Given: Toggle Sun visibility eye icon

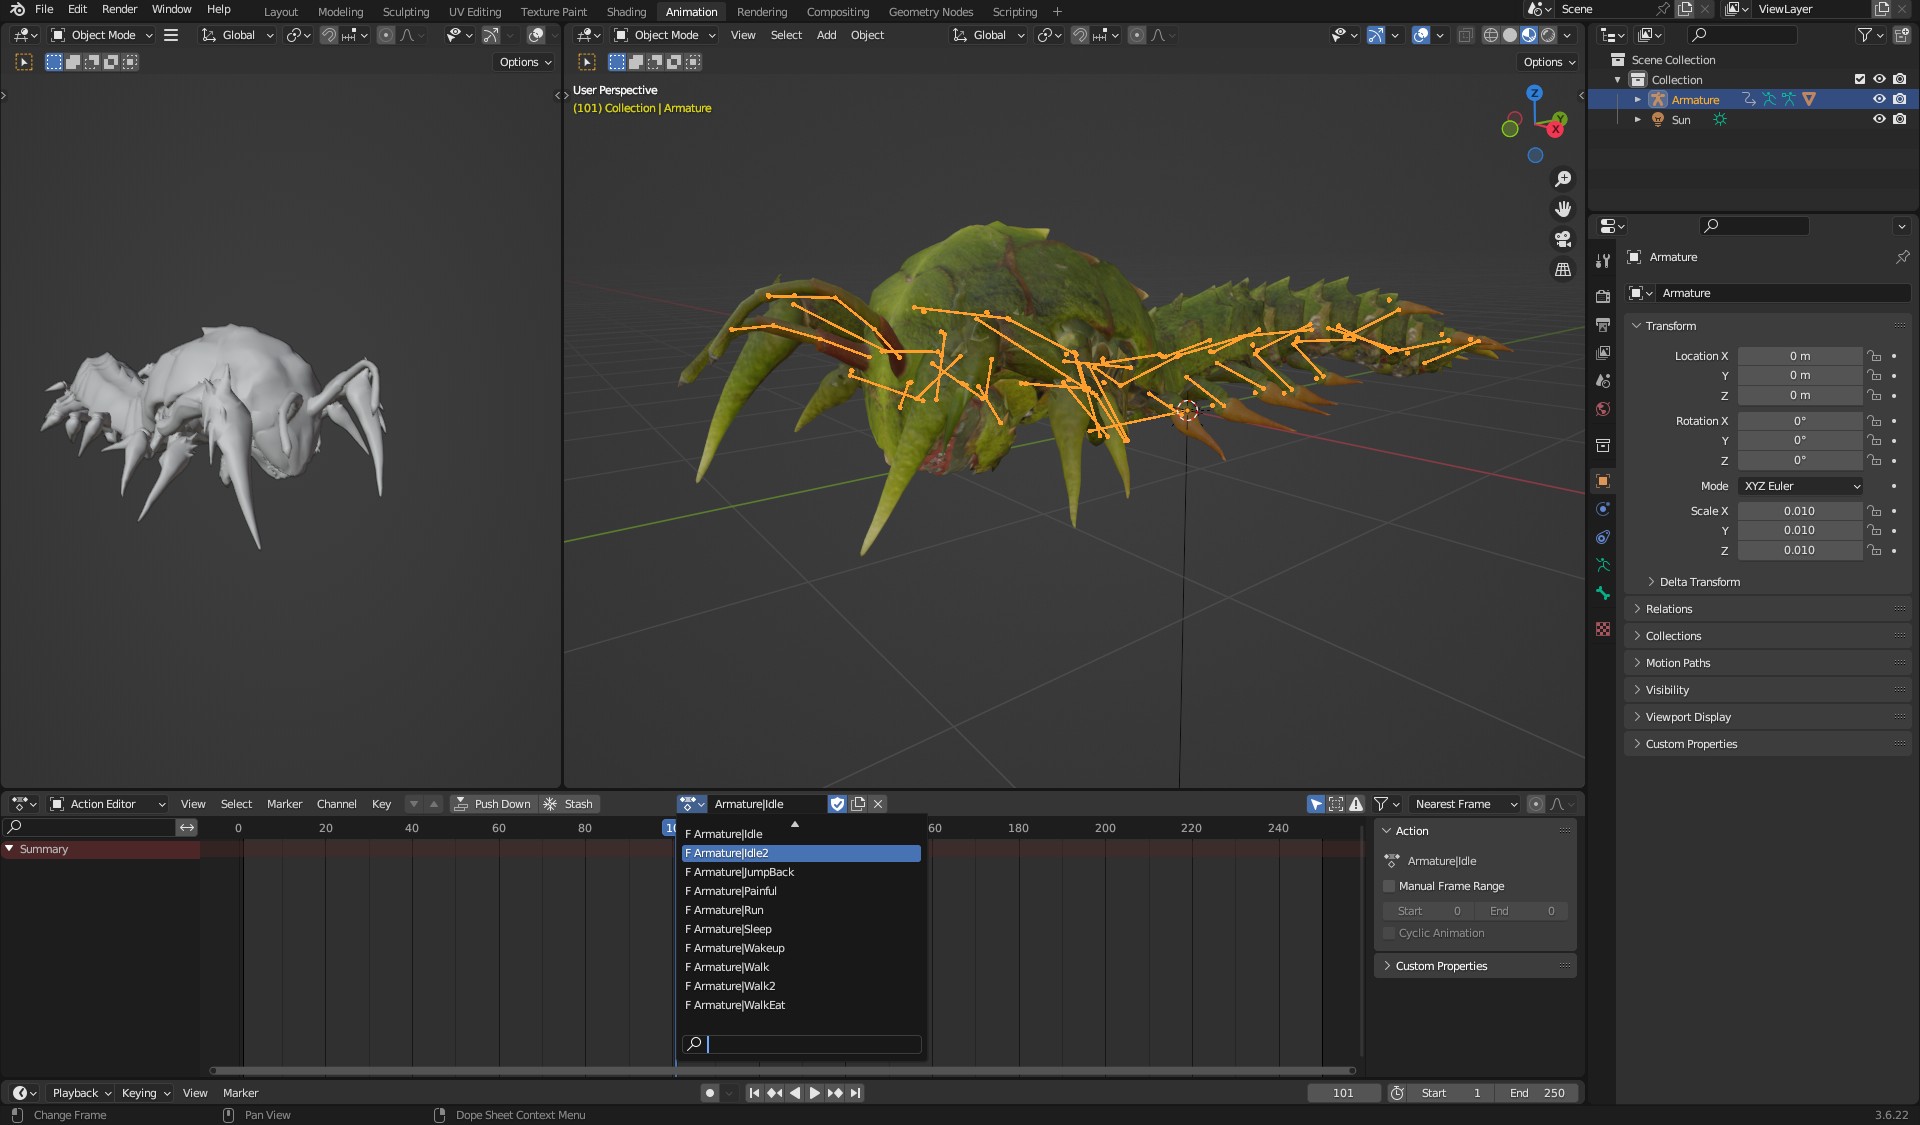Looking at the screenshot, I should click(x=1879, y=119).
